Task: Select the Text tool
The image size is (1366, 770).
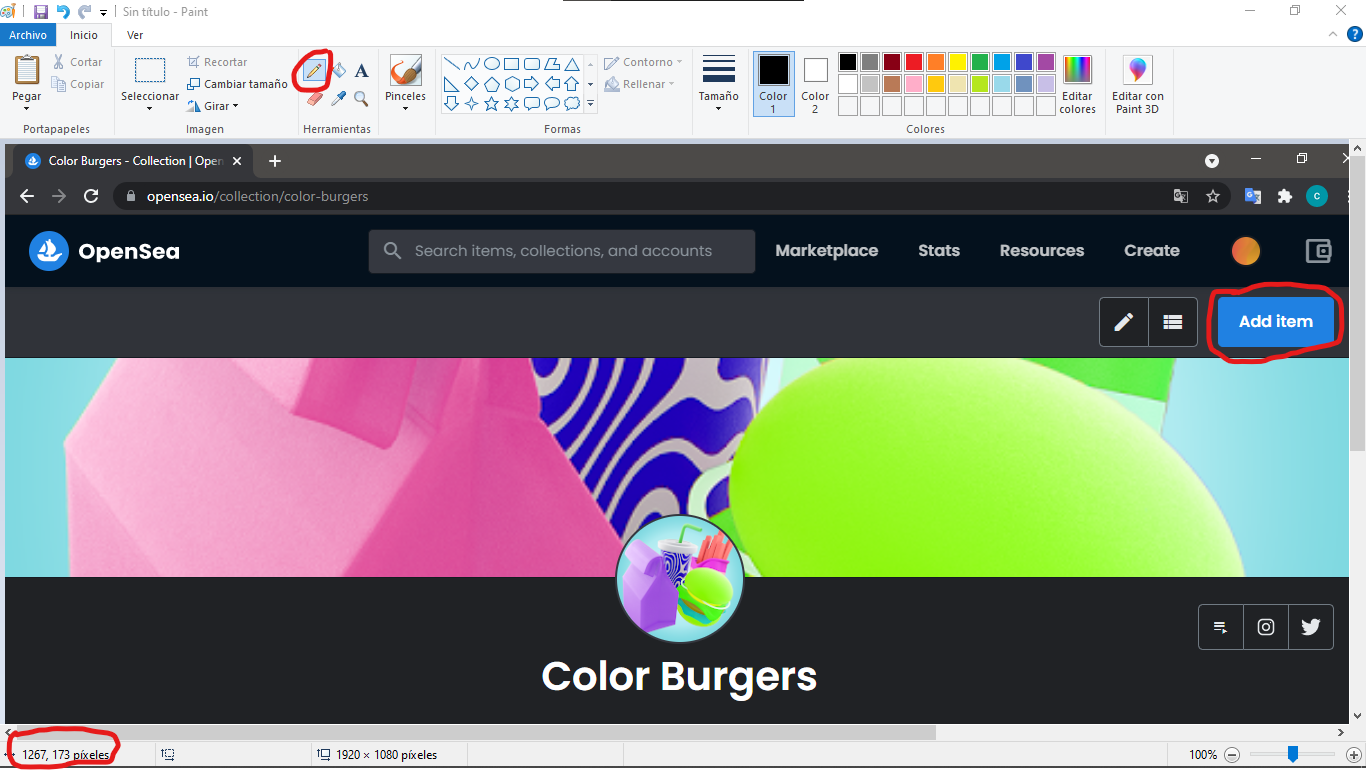Action: pyautogui.click(x=361, y=70)
